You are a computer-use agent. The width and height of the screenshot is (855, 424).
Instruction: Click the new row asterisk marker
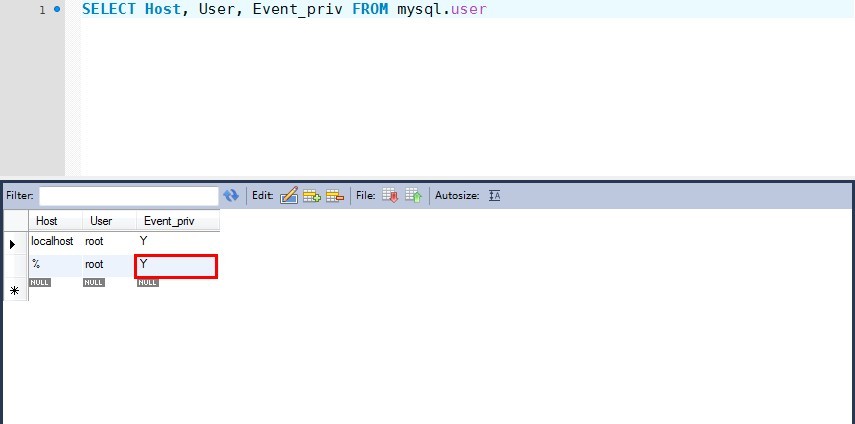15,292
